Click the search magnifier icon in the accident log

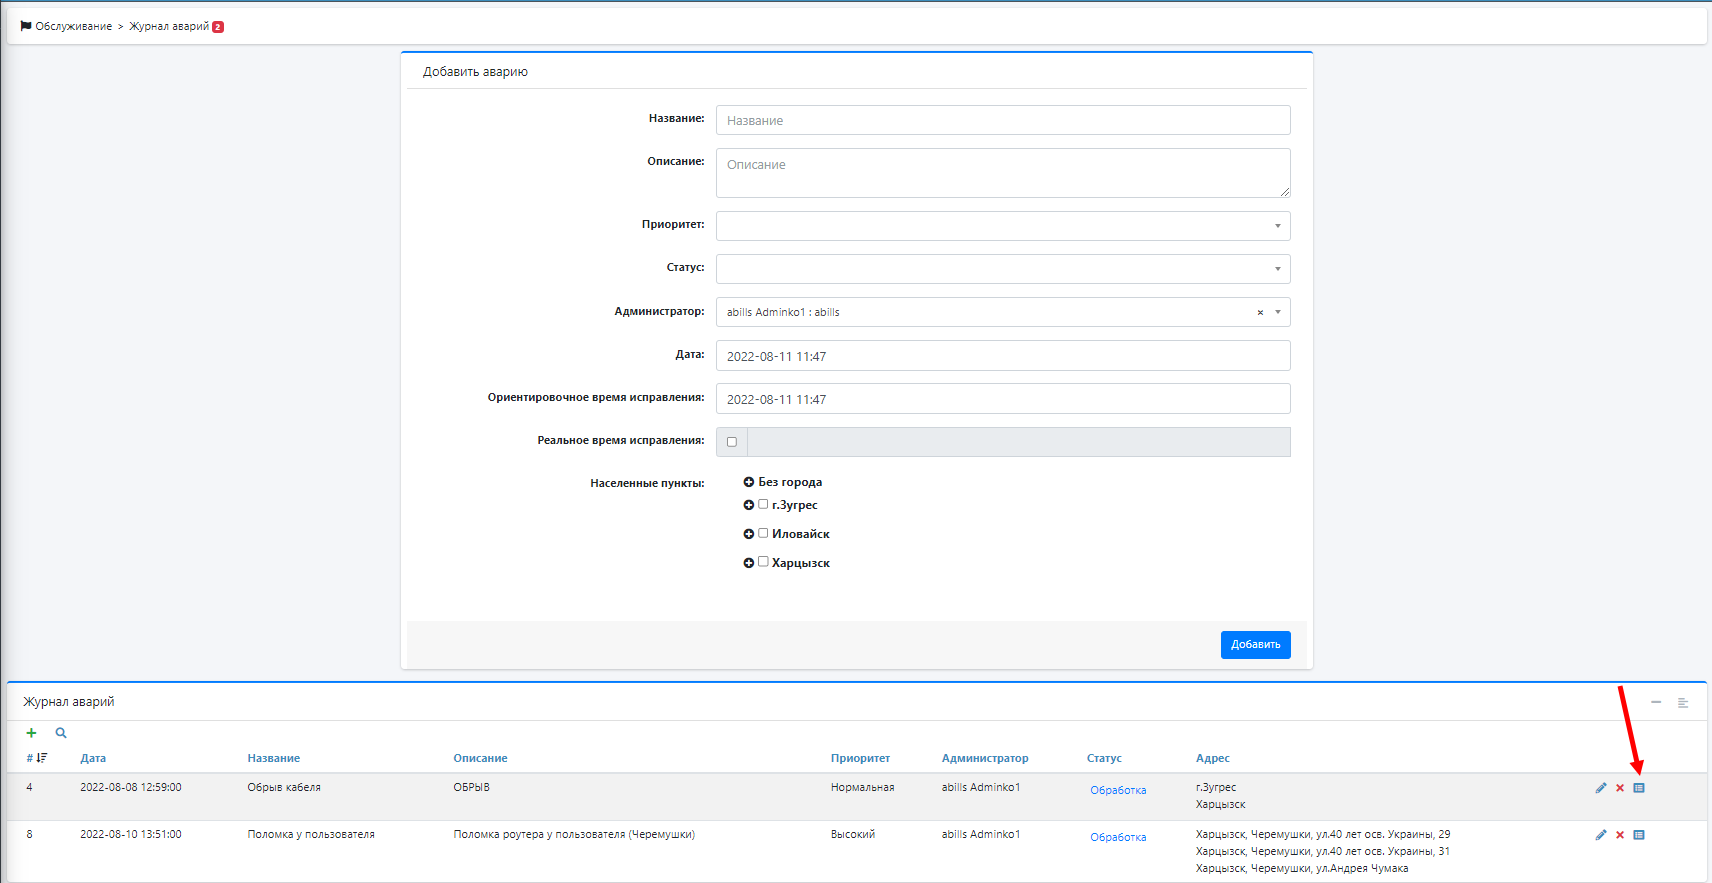pyautogui.click(x=61, y=733)
